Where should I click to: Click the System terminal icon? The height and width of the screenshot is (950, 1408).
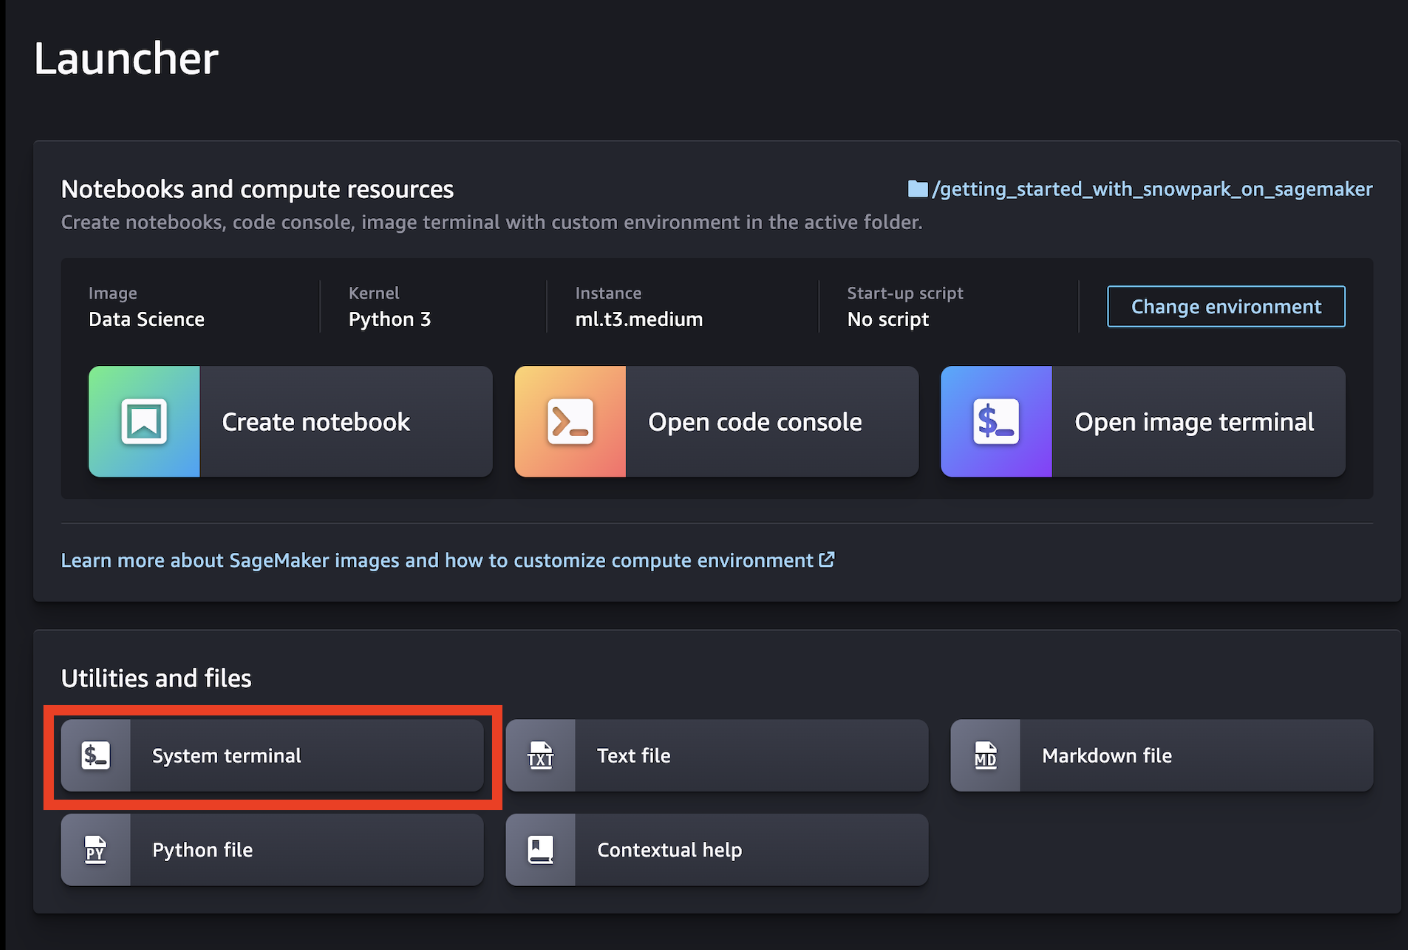(96, 756)
